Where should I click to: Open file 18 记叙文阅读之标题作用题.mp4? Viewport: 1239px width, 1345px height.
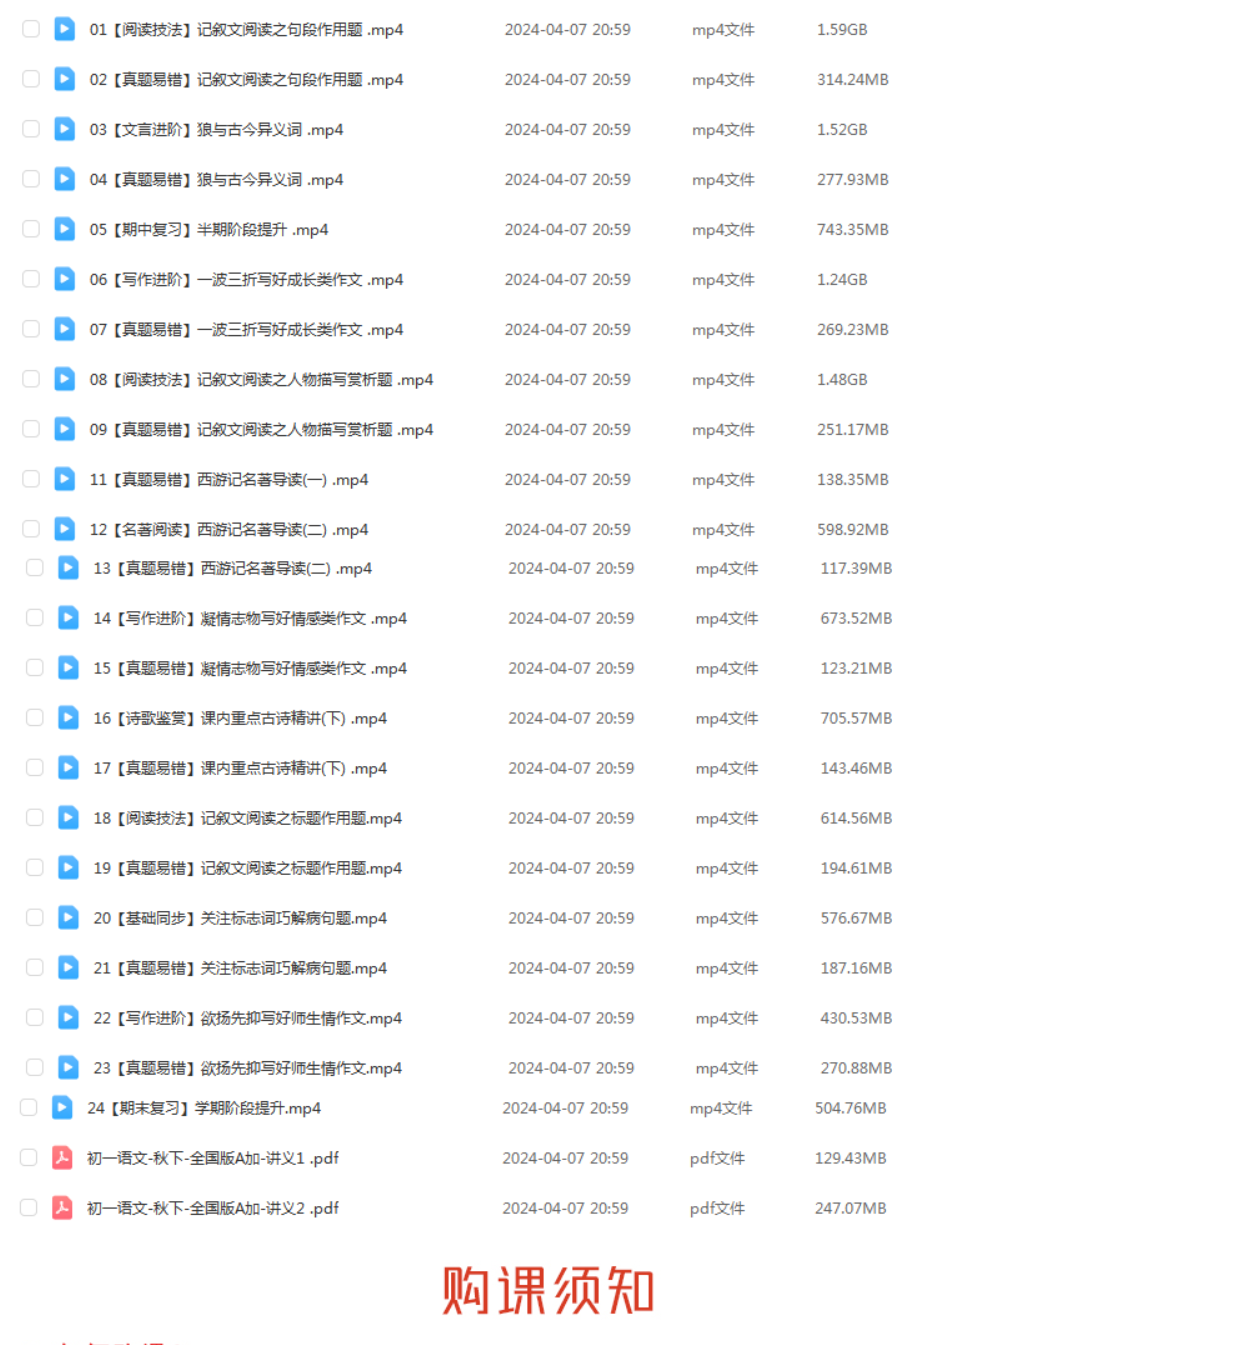point(248,818)
